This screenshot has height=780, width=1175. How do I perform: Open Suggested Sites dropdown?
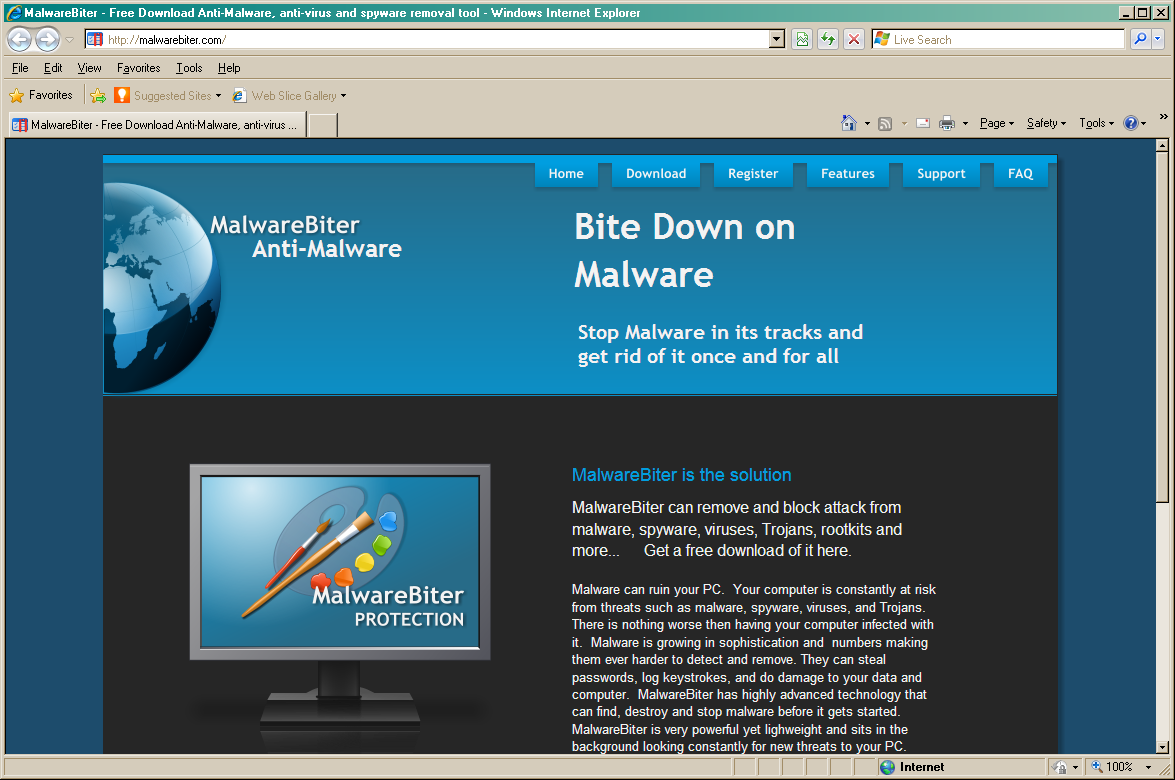[168, 95]
